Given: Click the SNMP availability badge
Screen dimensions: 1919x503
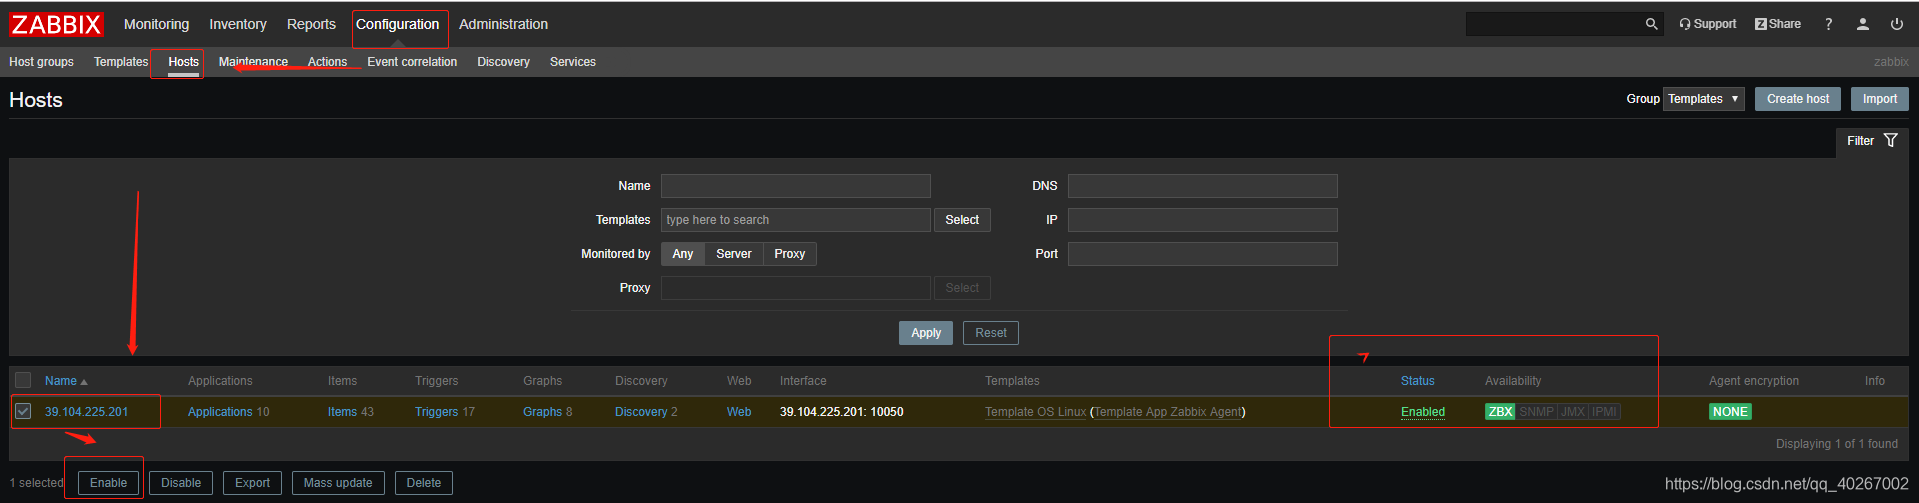Looking at the screenshot, I should coord(1537,412).
